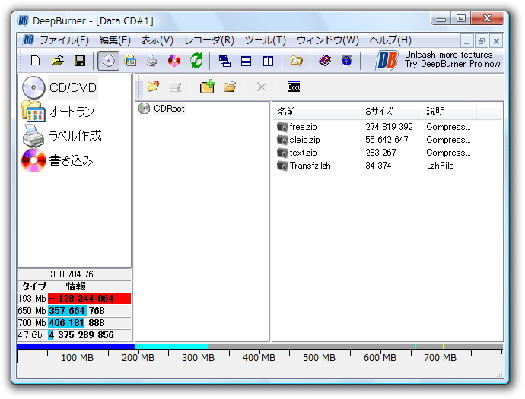This screenshot has width=525, height=399.
Task: Click the Save floppy disk icon
Action: click(x=80, y=61)
